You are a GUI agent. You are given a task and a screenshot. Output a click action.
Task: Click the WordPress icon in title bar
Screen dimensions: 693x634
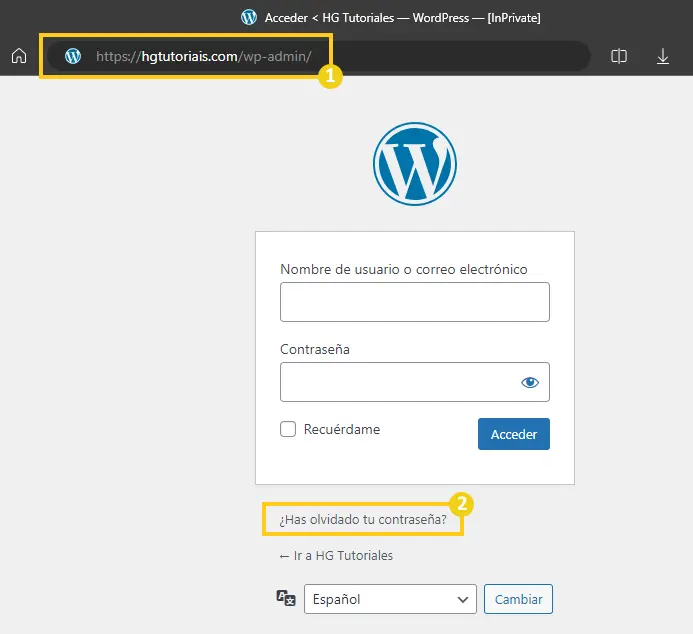[249, 17]
